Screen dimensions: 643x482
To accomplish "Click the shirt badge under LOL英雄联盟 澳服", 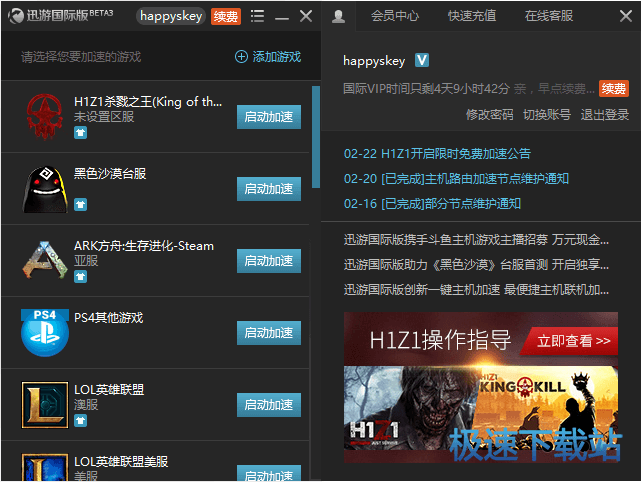I will click(x=80, y=420).
